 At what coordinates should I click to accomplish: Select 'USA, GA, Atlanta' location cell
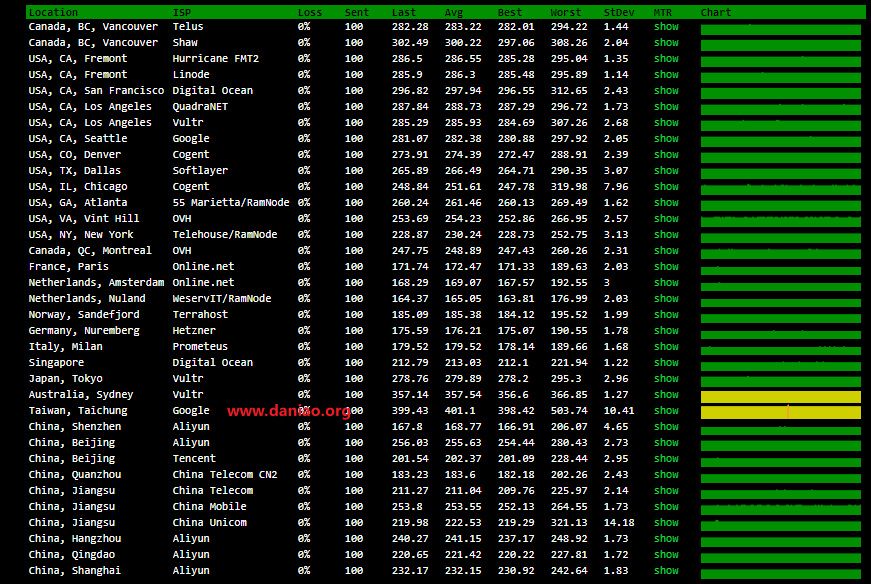(78, 203)
